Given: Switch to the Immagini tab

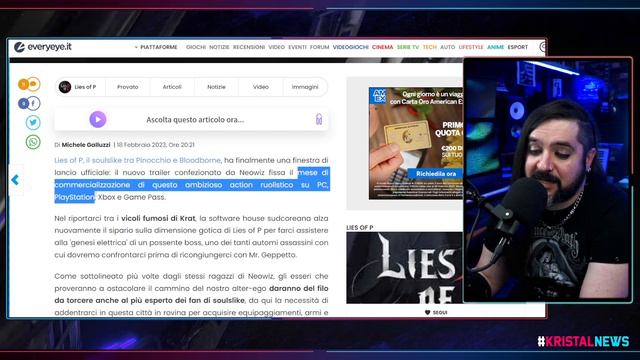Looking at the screenshot, I should click(305, 87).
